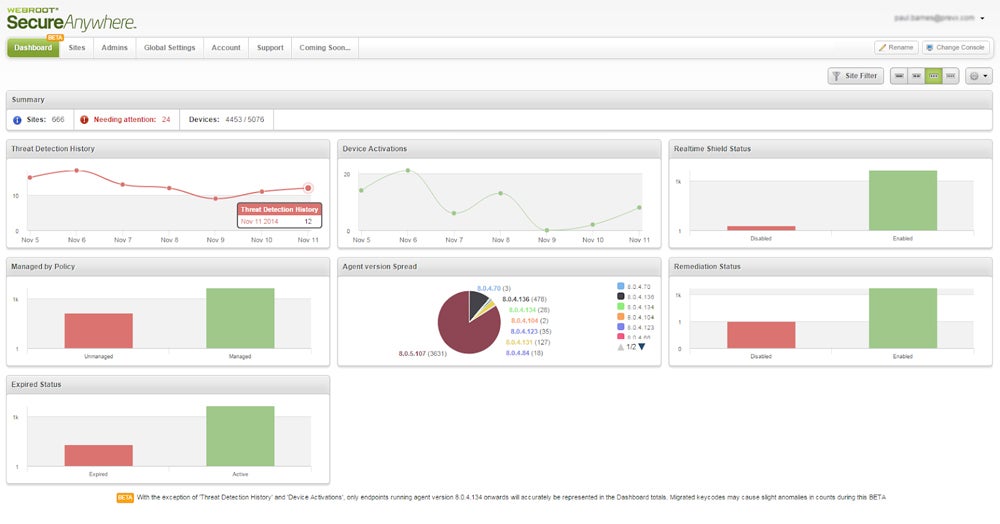Select the one-column layout icon
The image size is (1000, 524).
pyautogui.click(x=900, y=76)
